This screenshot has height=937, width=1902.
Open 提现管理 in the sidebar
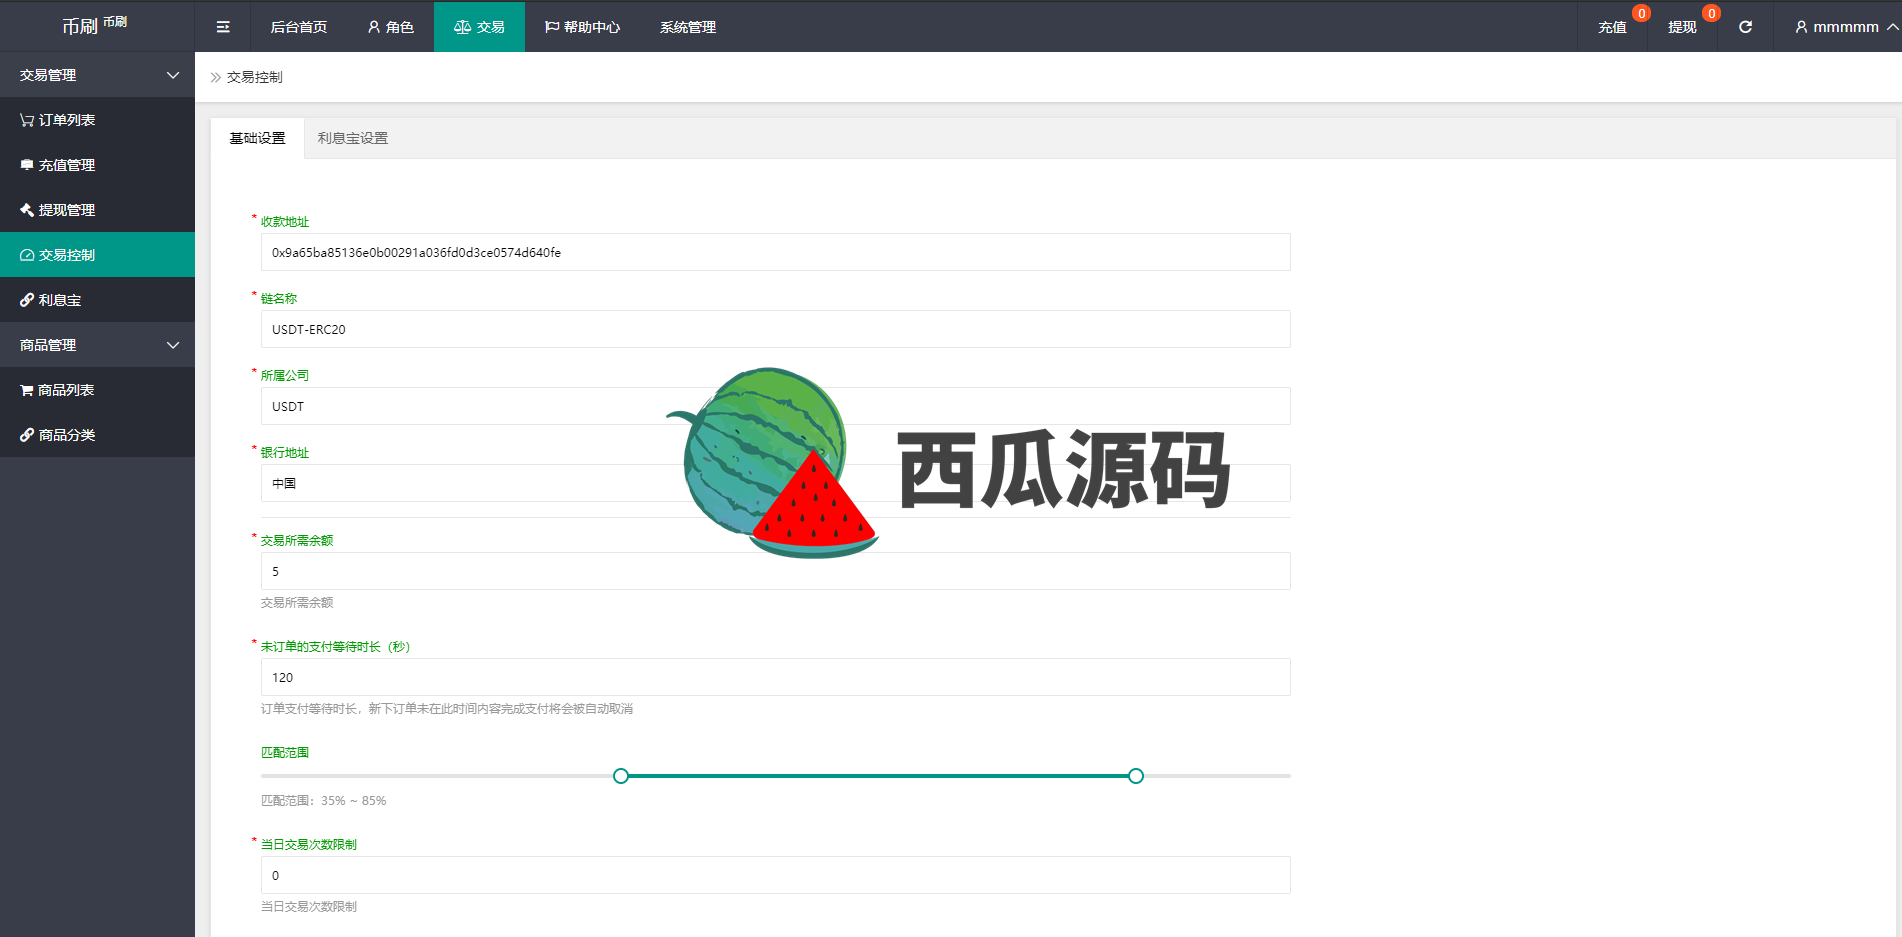click(97, 210)
